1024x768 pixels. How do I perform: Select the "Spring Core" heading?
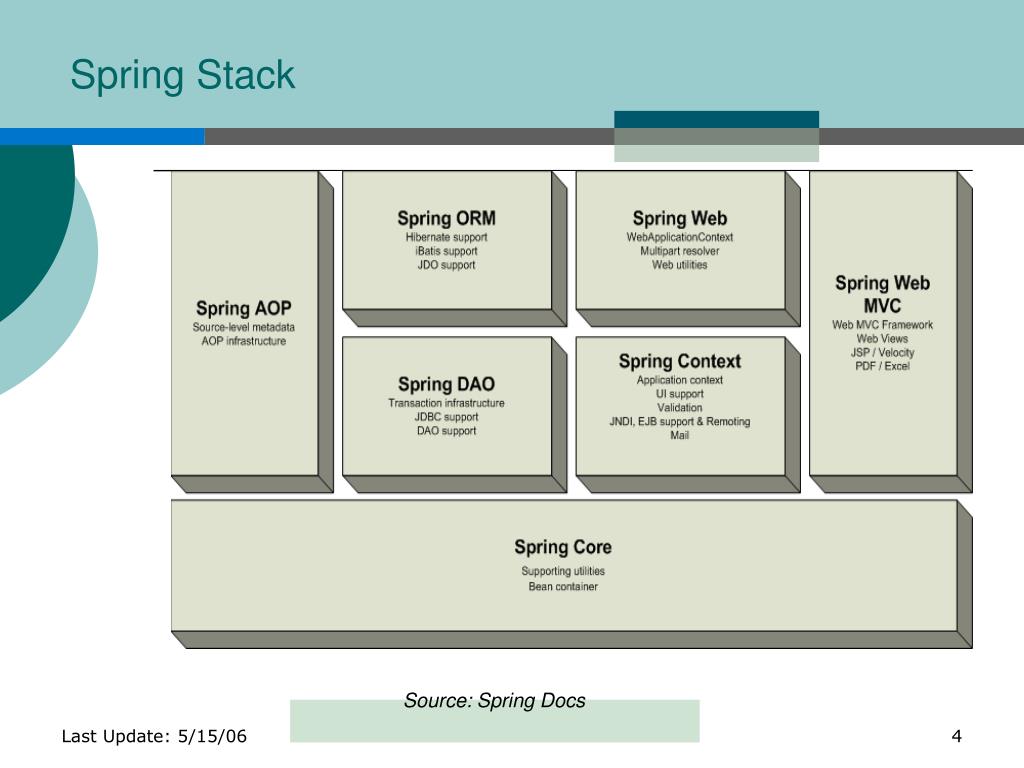(563, 547)
